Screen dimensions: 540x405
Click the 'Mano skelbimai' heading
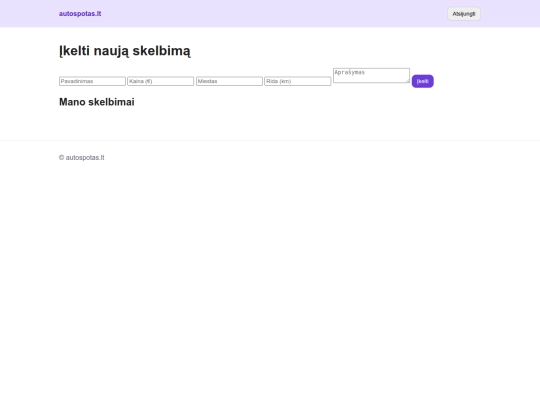coord(97,102)
